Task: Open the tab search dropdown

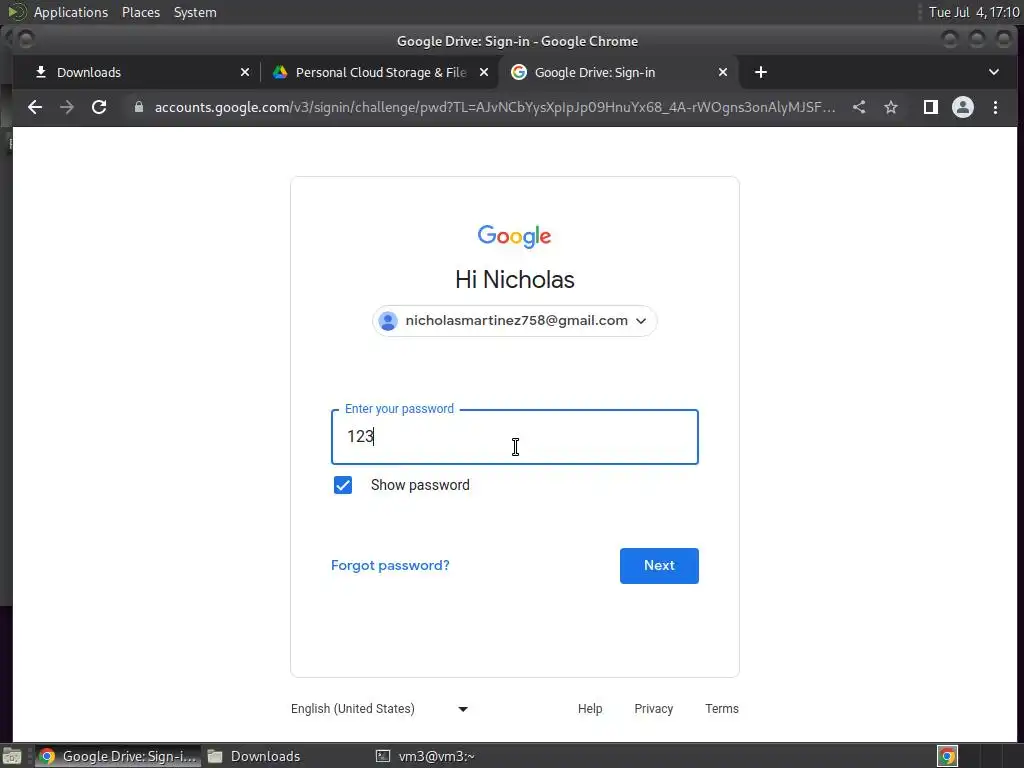Action: point(993,72)
